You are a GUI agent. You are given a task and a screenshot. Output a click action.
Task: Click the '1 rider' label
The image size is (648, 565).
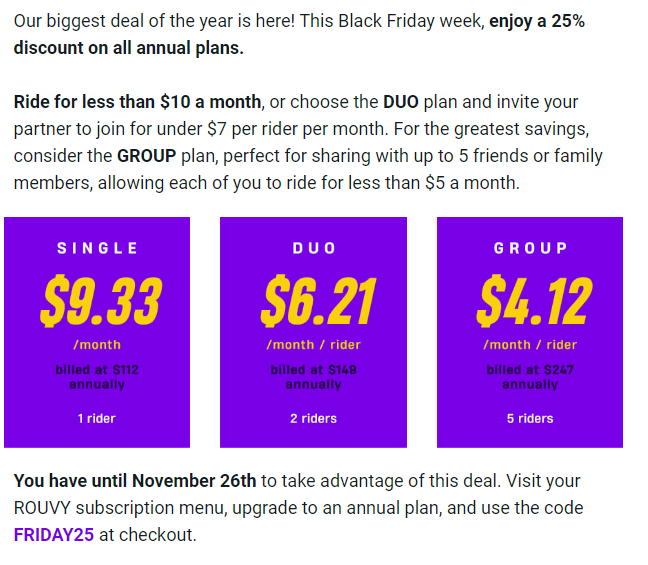97,418
